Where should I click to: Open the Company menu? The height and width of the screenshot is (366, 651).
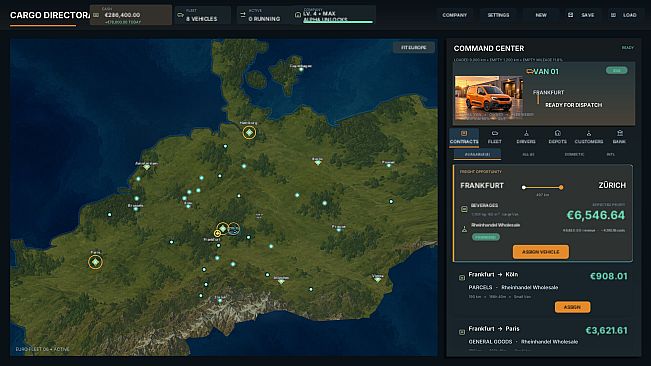(455, 15)
